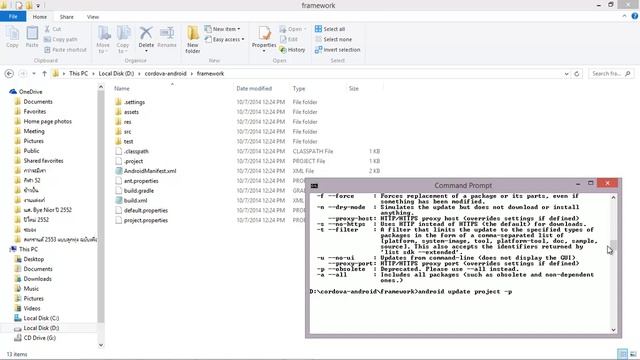Click Select all in ribbon
The height and width of the screenshot is (360, 640).
click(x=330, y=29)
